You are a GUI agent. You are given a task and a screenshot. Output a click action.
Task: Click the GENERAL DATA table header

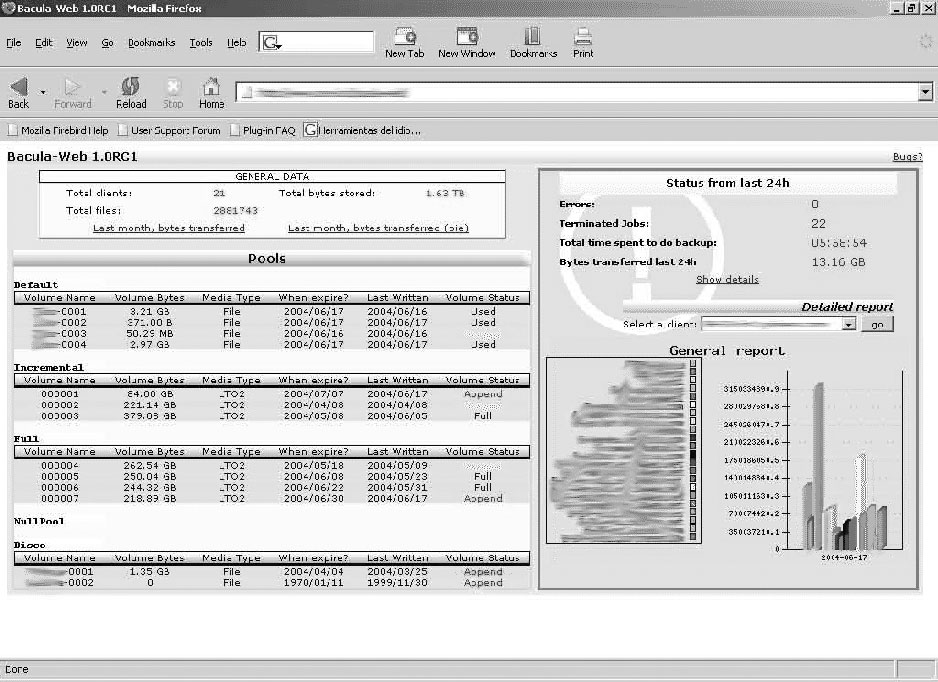[x=272, y=176]
